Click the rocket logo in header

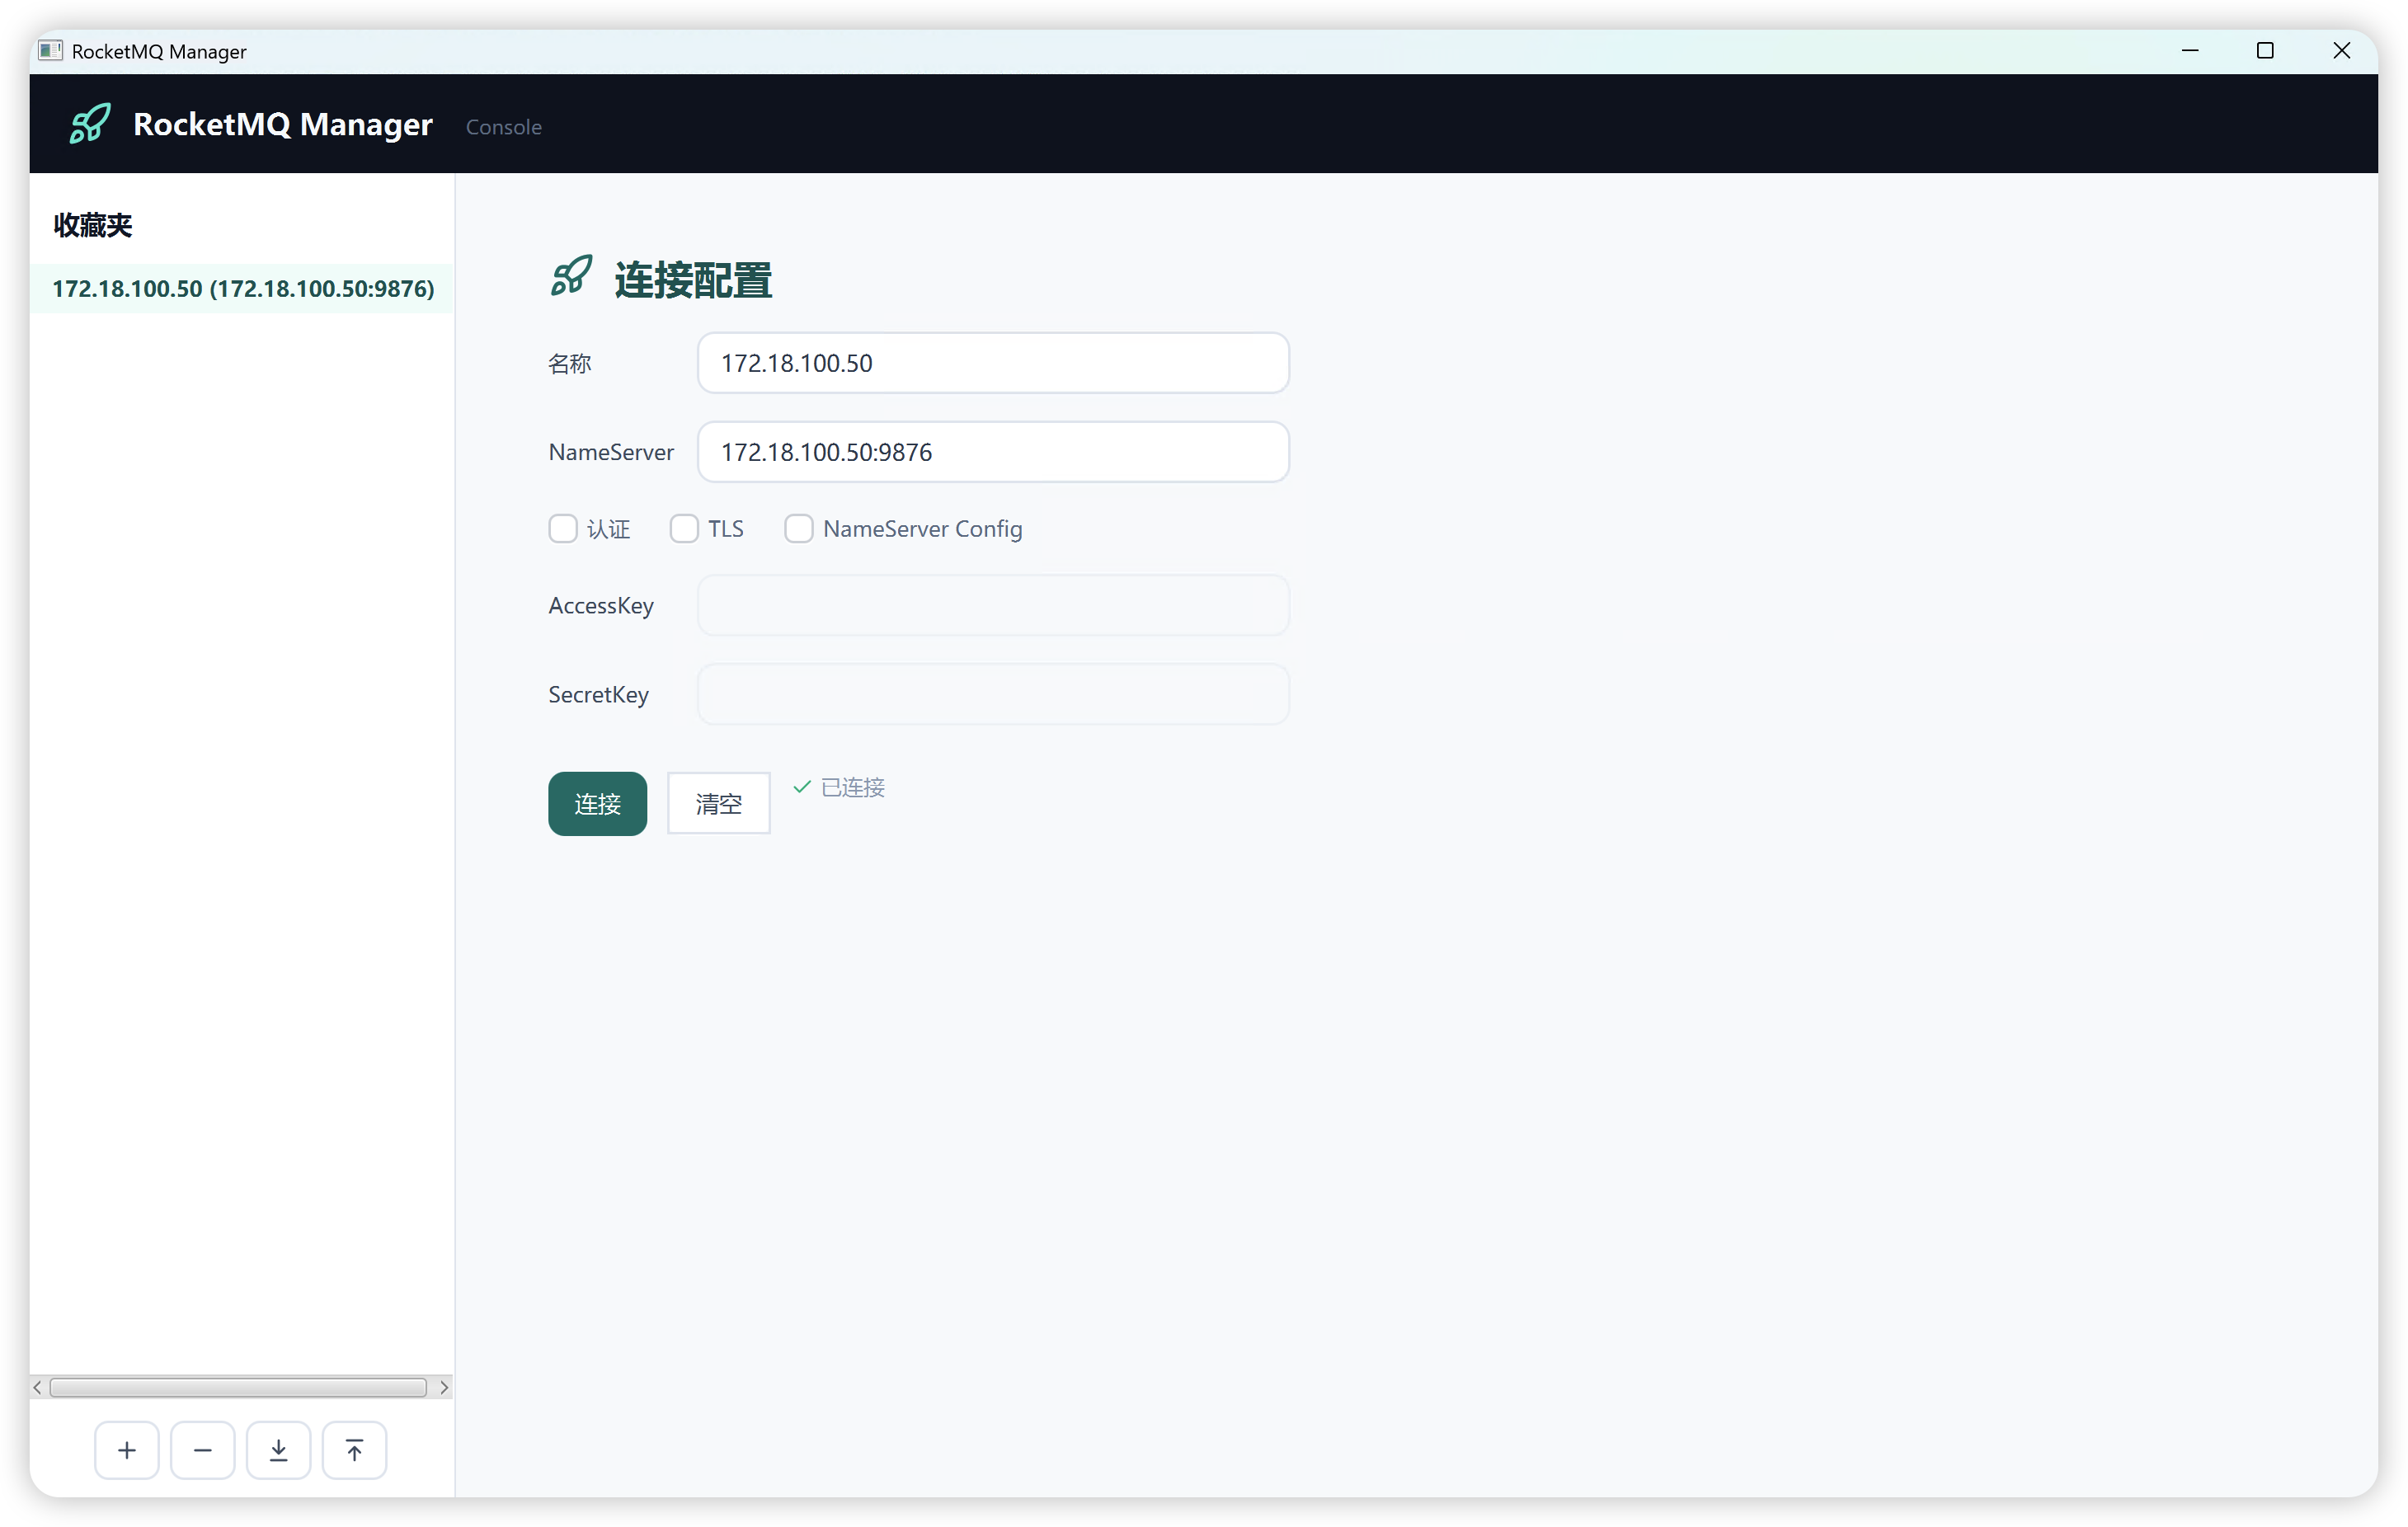(x=90, y=124)
